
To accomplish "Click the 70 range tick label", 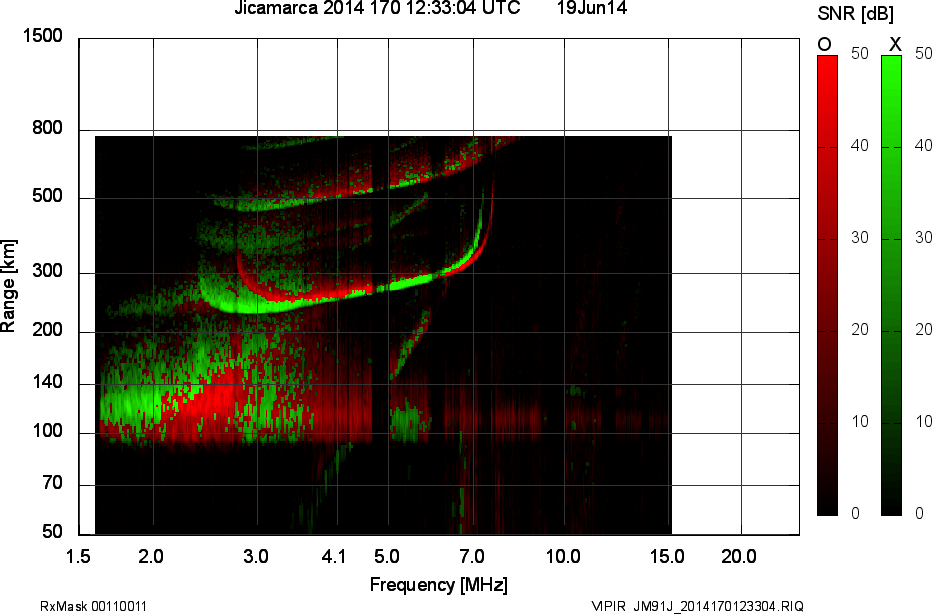I will tap(53, 483).
